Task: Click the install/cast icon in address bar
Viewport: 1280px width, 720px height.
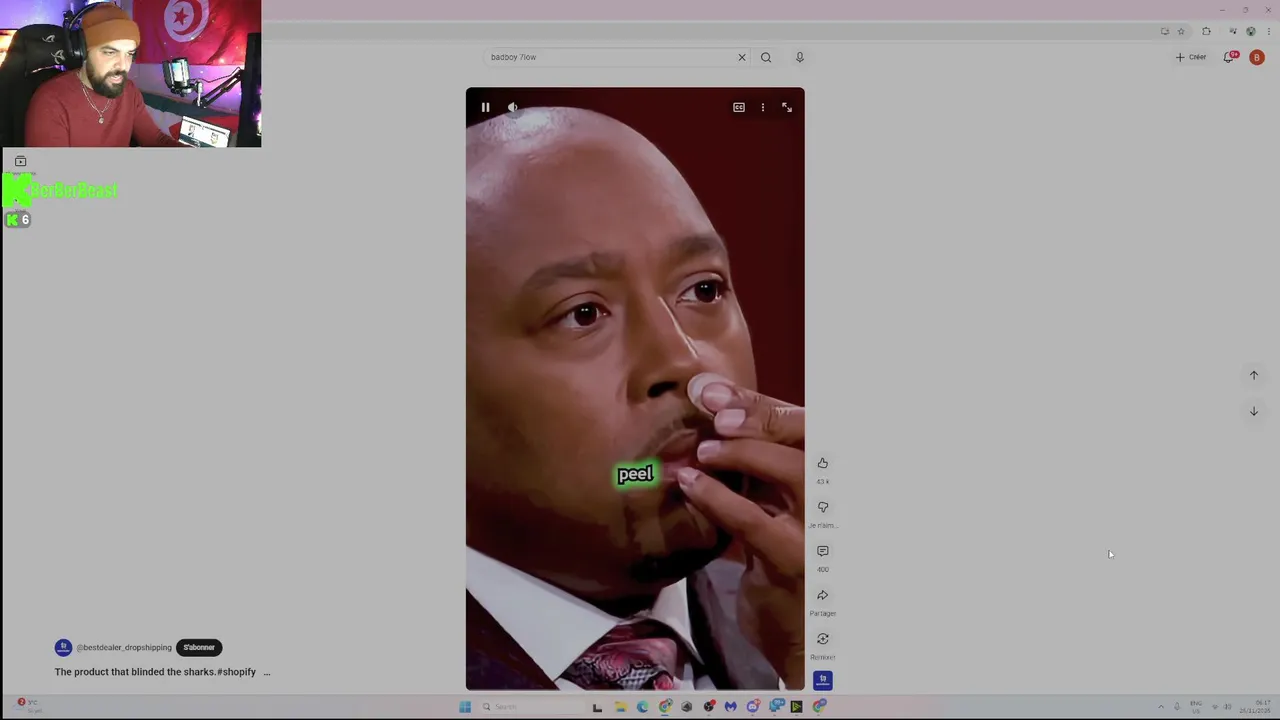Action: click(x=1165, y=31)
